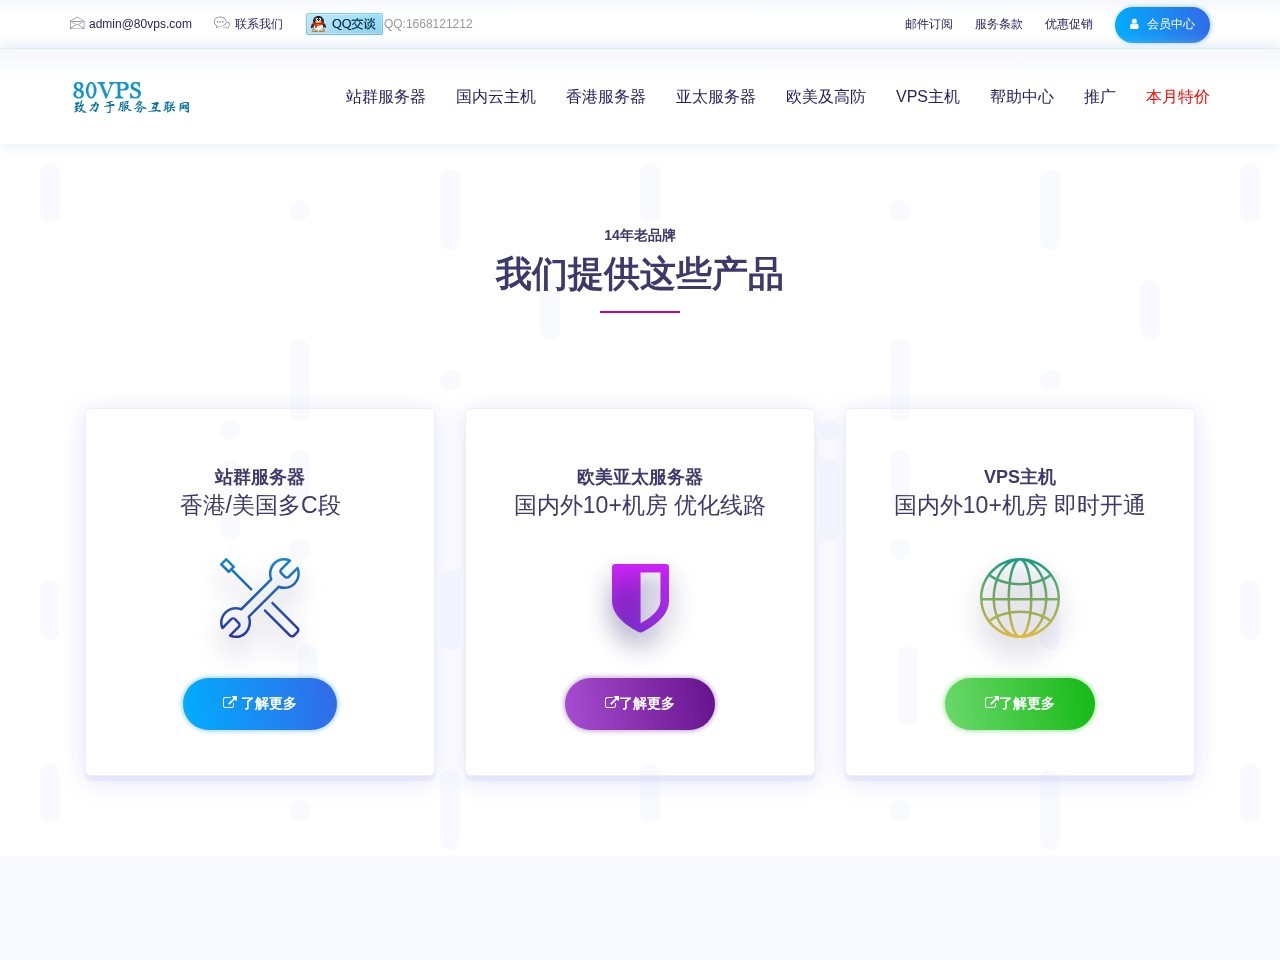This screenshot has height=960, width=1280.
Task: Click the envelope icon beside admin email
Action: [x=77, y=23]
